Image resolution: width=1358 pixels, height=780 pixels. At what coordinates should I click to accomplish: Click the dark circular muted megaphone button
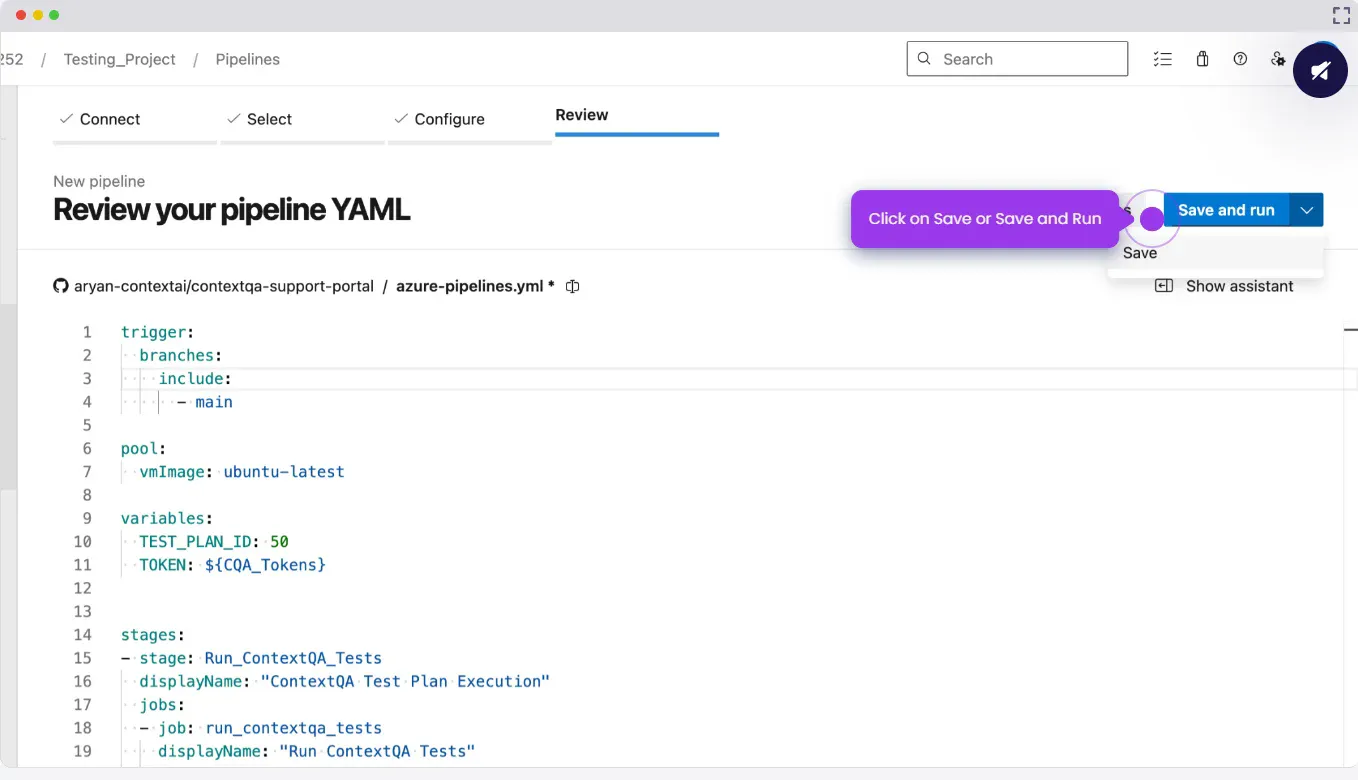1320,70
